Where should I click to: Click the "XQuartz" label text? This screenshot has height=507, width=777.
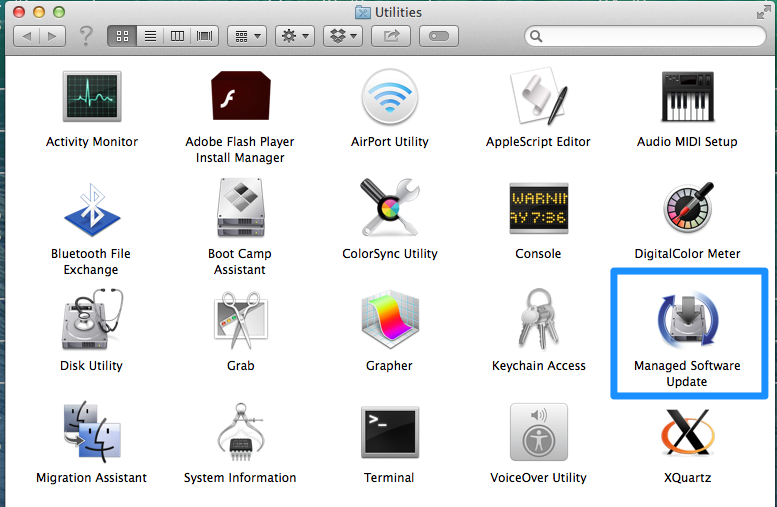(687, 478)
